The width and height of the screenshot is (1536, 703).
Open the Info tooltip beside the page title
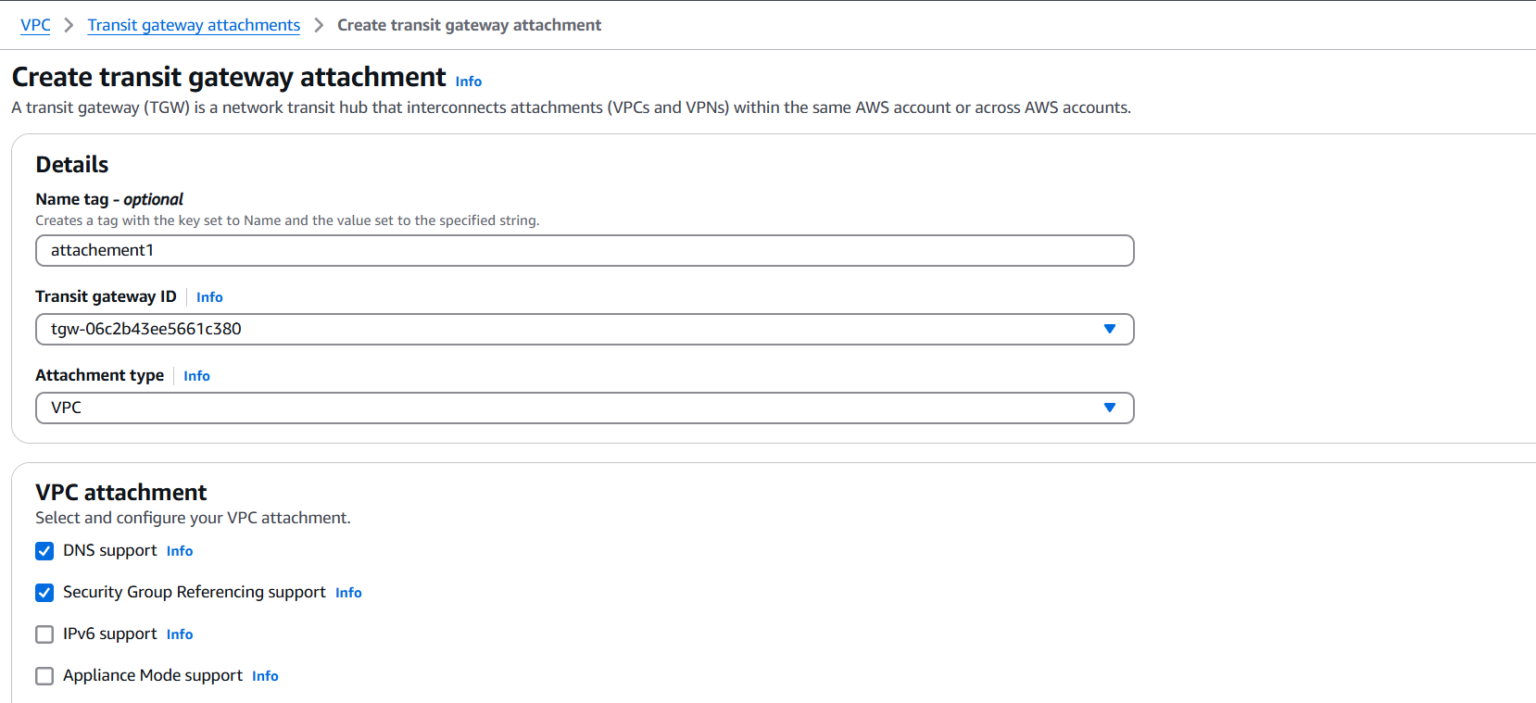(468, 81)
